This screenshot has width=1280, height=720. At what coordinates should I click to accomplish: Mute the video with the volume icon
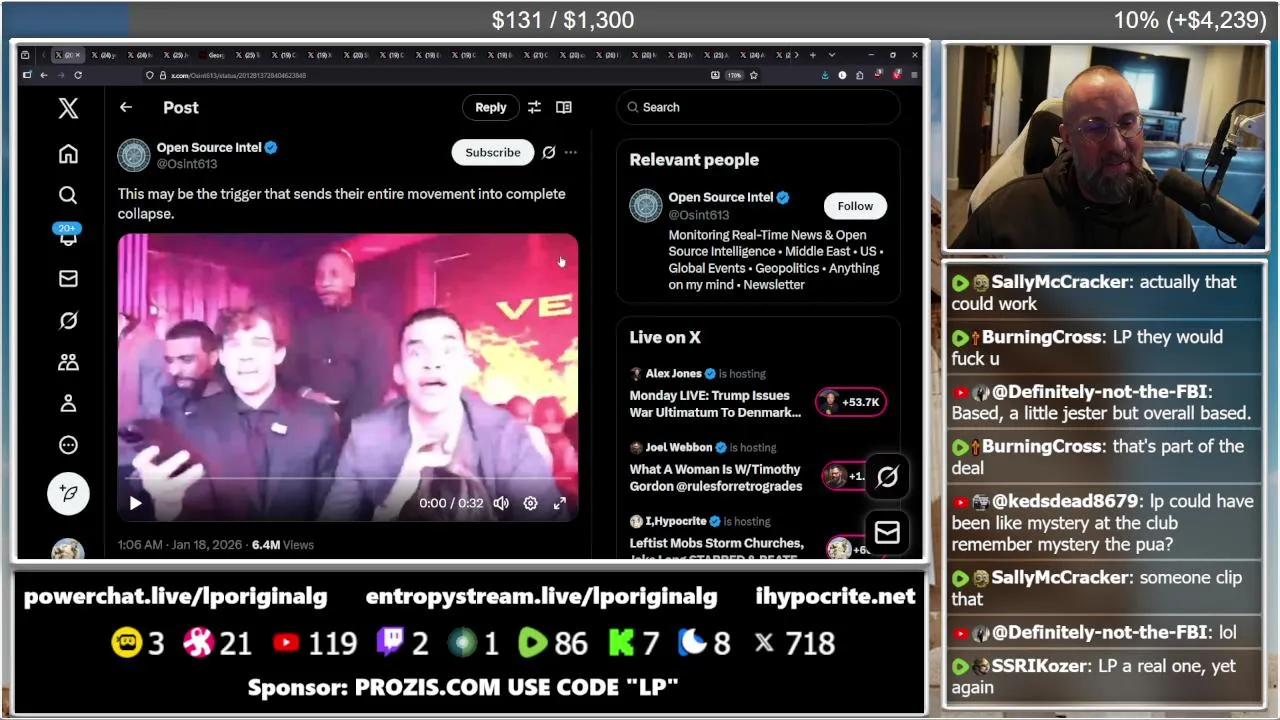501,503
